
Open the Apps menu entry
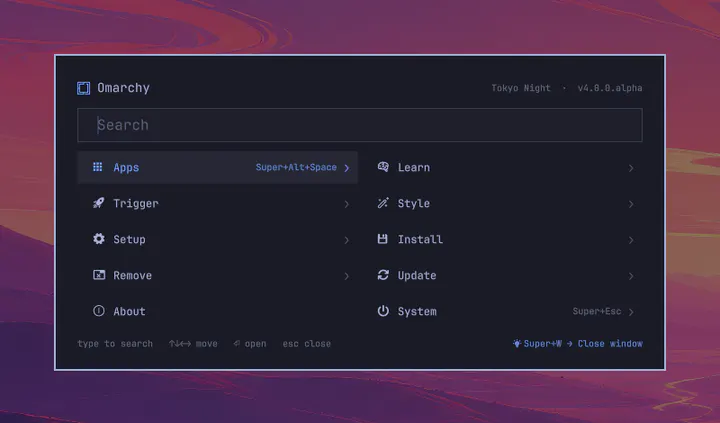(218, 168)
